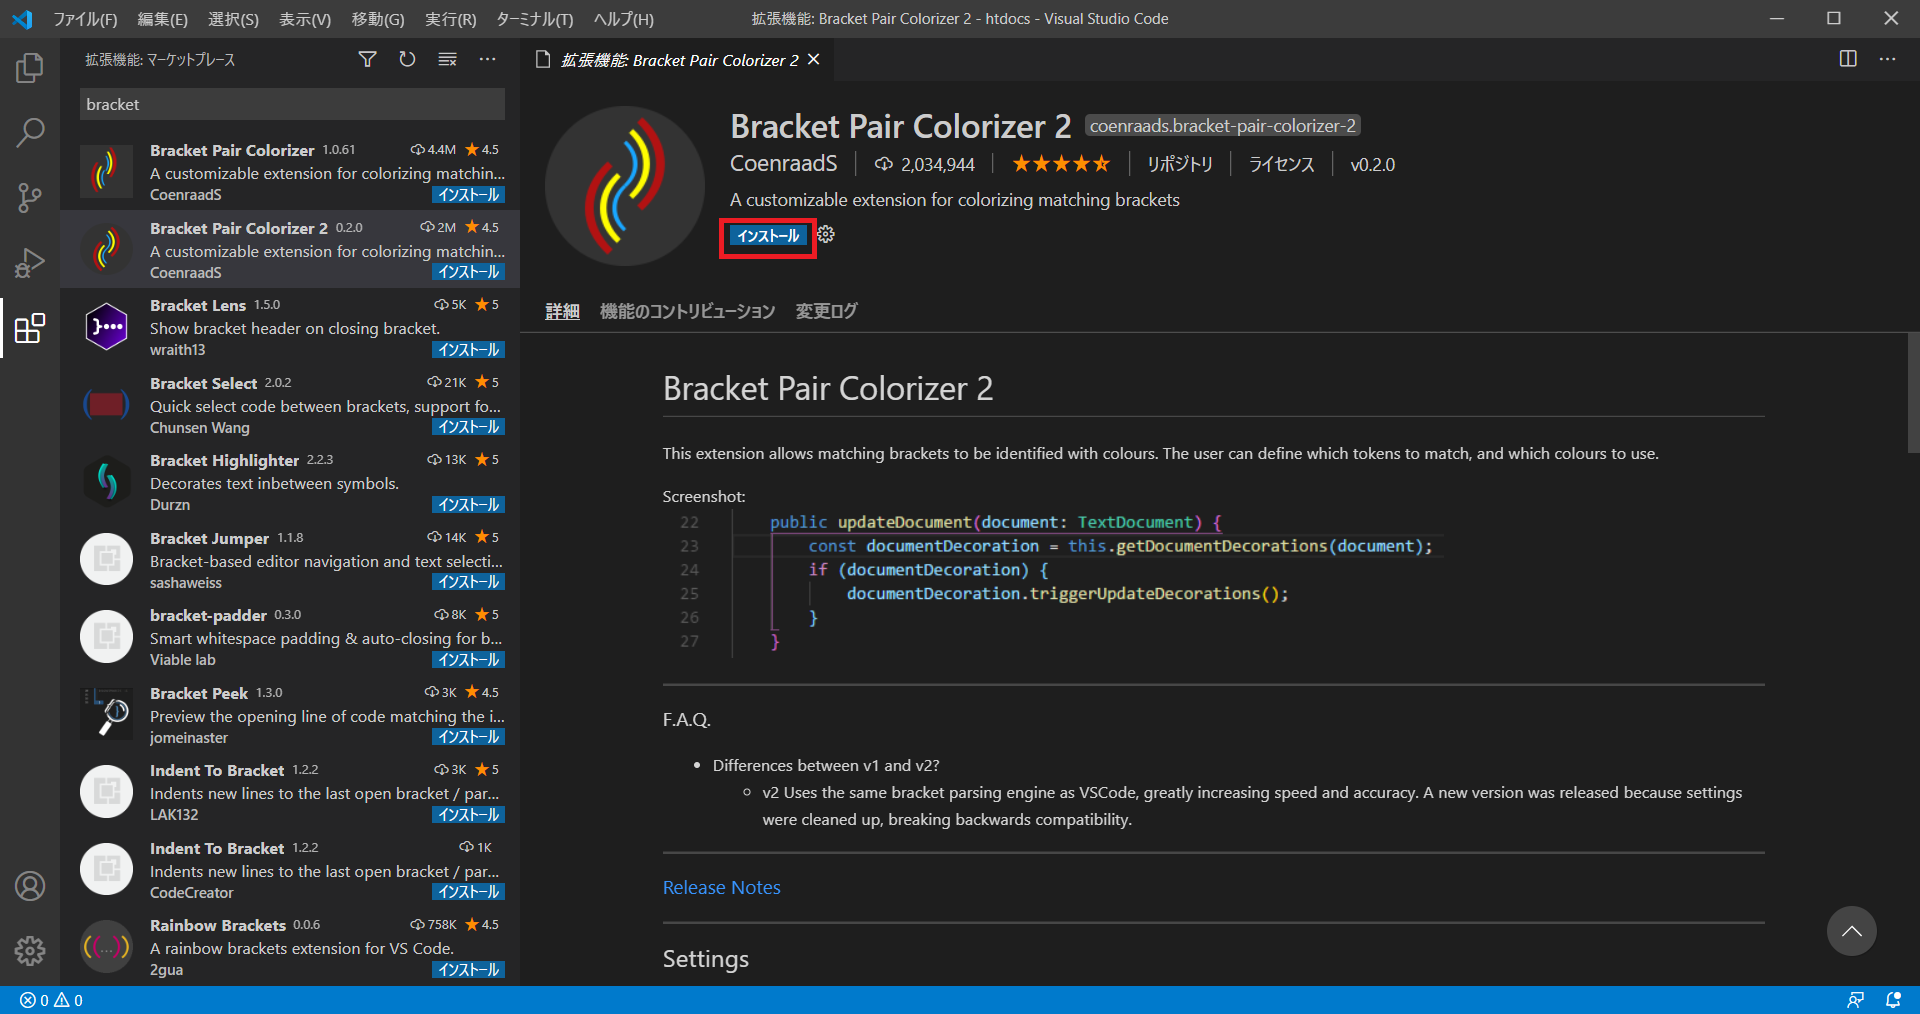Viewport: 1920px width, 1014px height.
Task: Switch to the 変更ログ changelog tab
Action: click(826, 311)
